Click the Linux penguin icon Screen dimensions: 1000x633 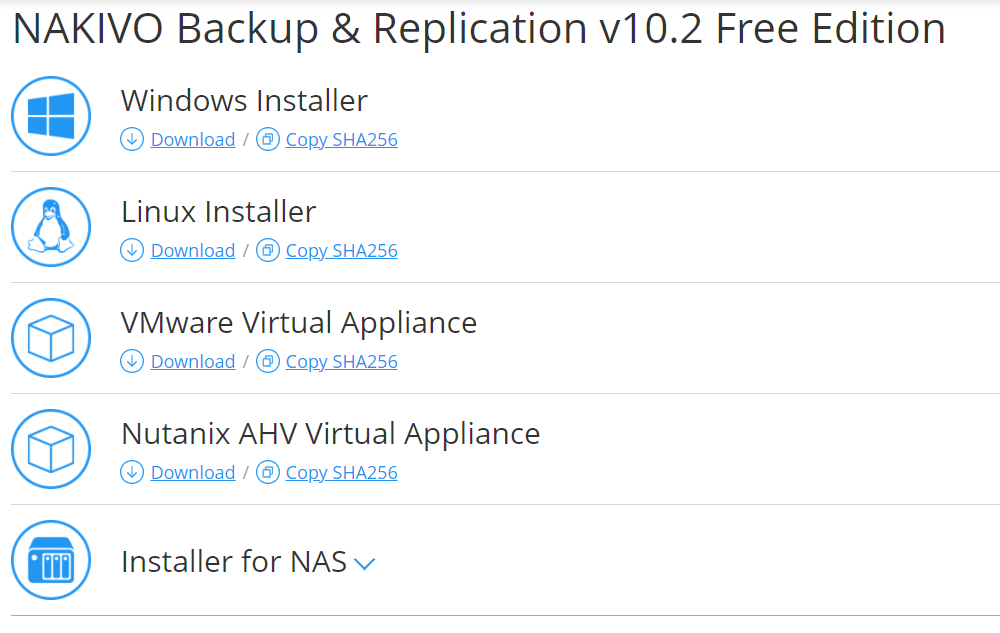click(x=51, y=227)
